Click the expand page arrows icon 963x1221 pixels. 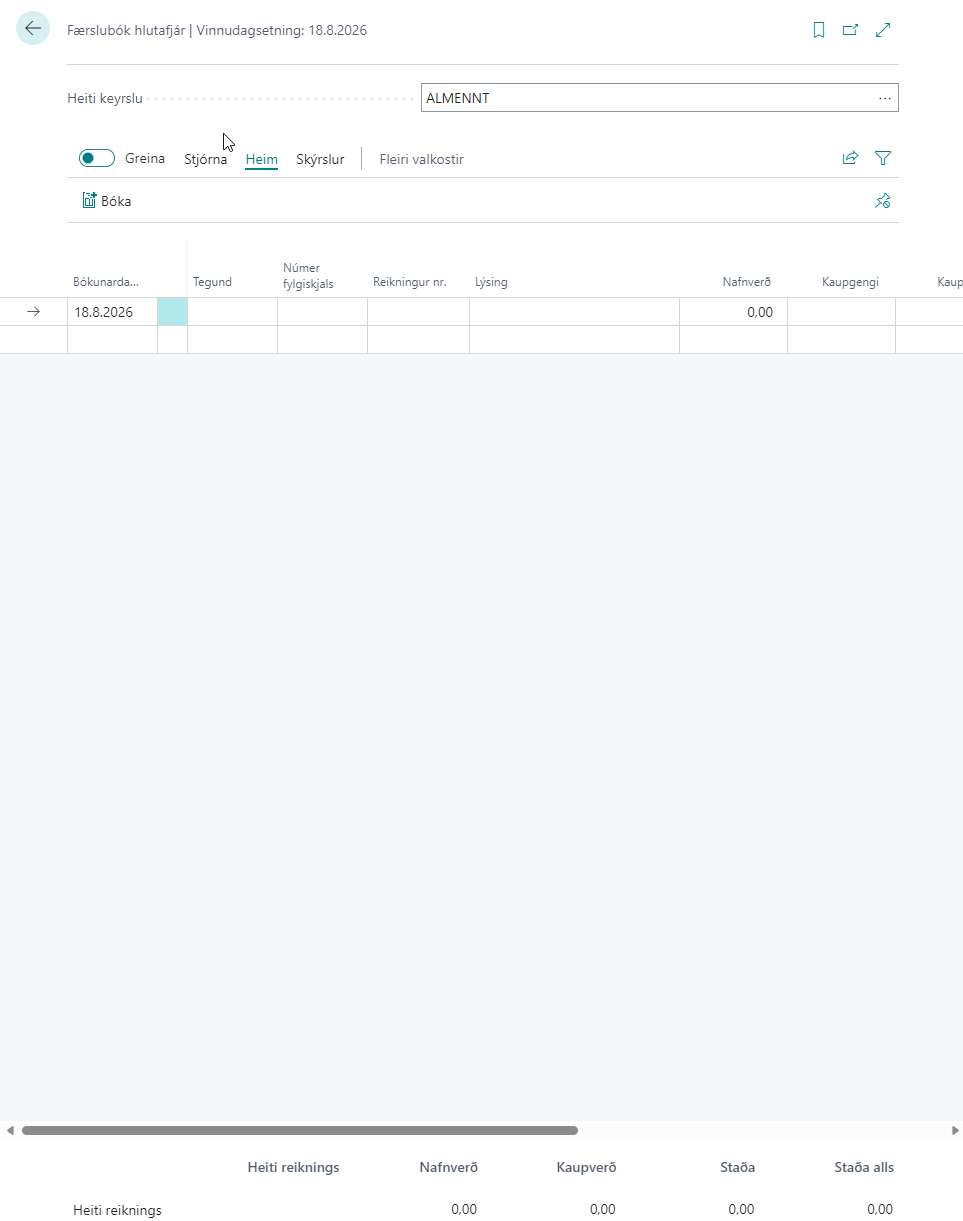click(x=883, y=30)
